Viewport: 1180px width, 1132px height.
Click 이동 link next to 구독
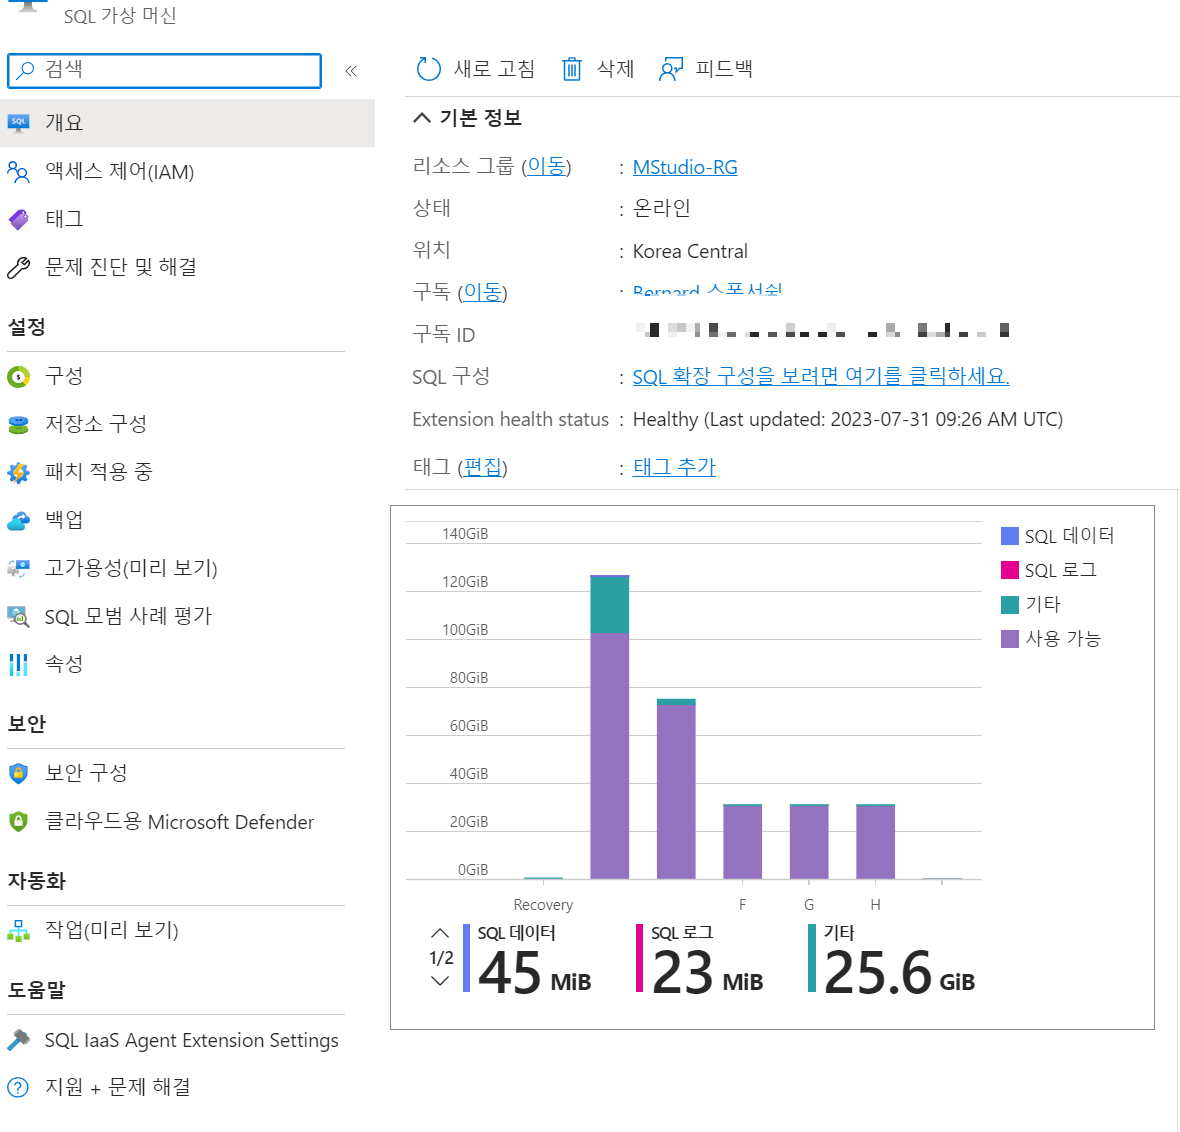pyautogui.click(x=482, y=292)
